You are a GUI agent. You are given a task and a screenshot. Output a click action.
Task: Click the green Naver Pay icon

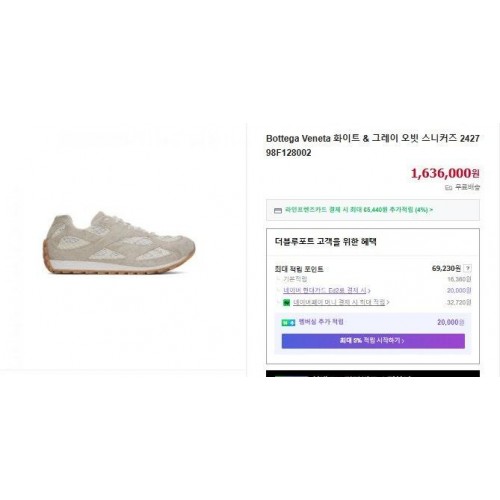286,302
